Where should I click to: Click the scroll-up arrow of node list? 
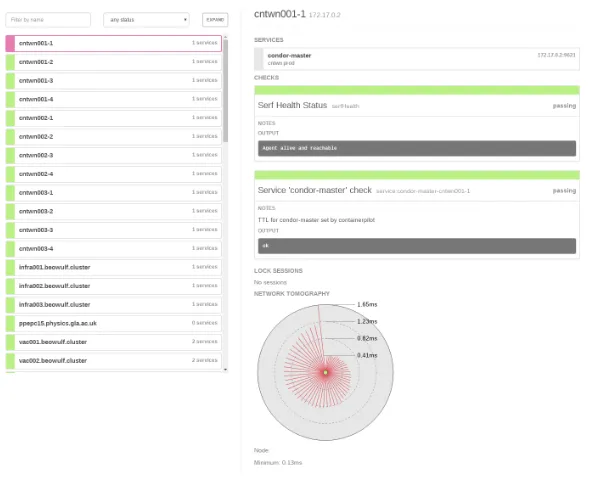(x=226, y=37)
